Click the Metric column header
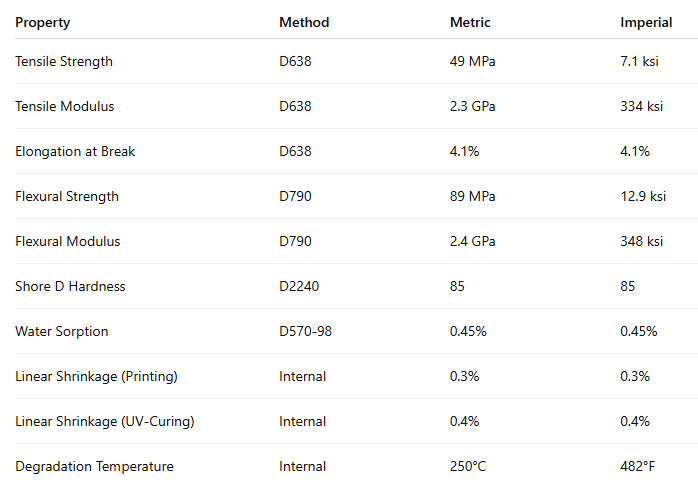This screenshot has width=698, height=495. click(x=470, y=22)
